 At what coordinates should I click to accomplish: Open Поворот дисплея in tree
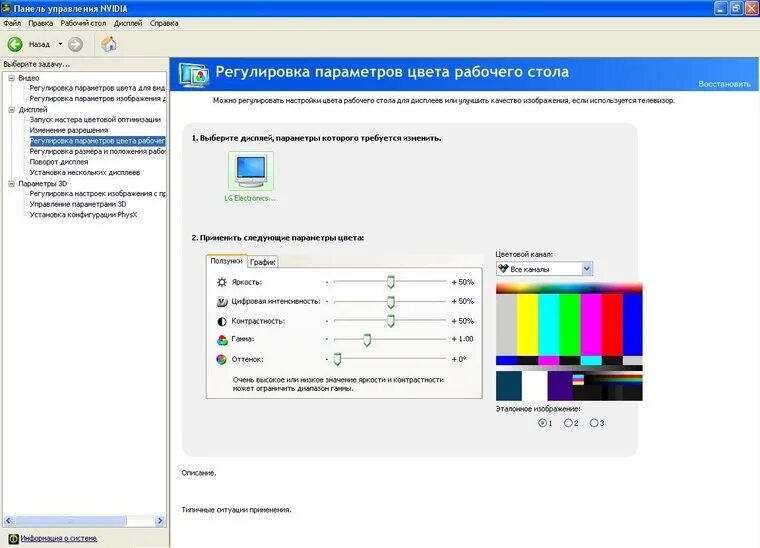(x=59, y=162)
